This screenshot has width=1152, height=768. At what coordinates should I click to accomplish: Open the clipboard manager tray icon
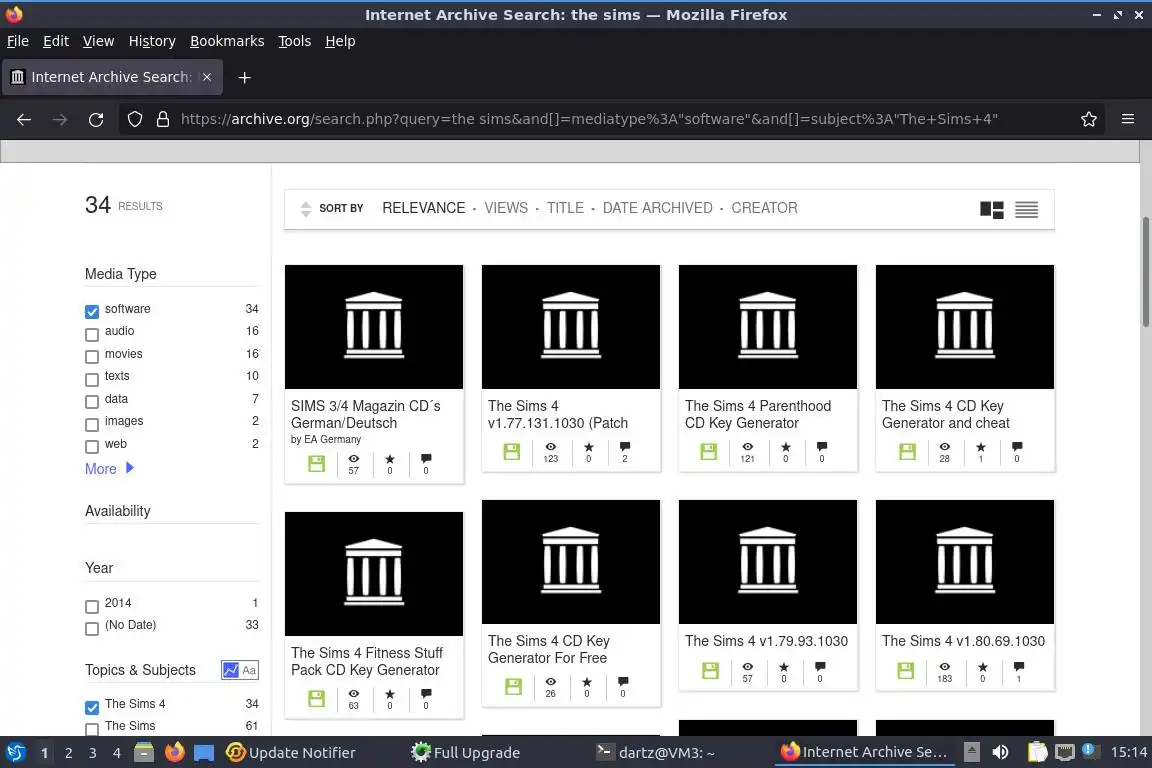tap(1037, 753)
